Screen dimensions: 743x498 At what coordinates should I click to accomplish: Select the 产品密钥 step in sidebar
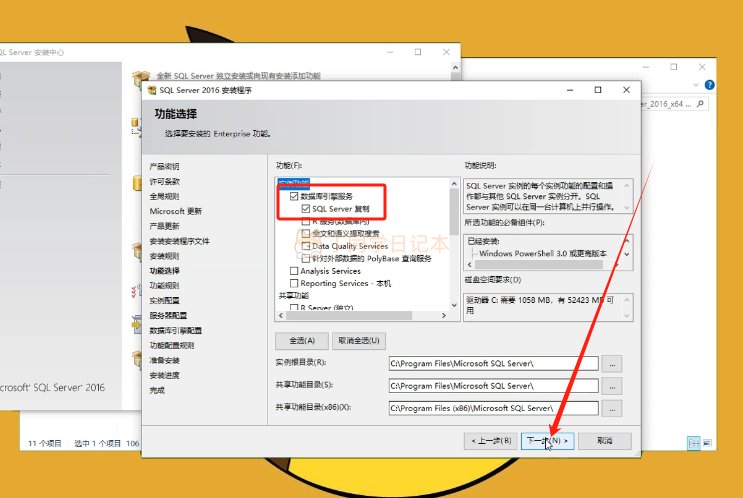pyautogui.click(x=164, y=166)
